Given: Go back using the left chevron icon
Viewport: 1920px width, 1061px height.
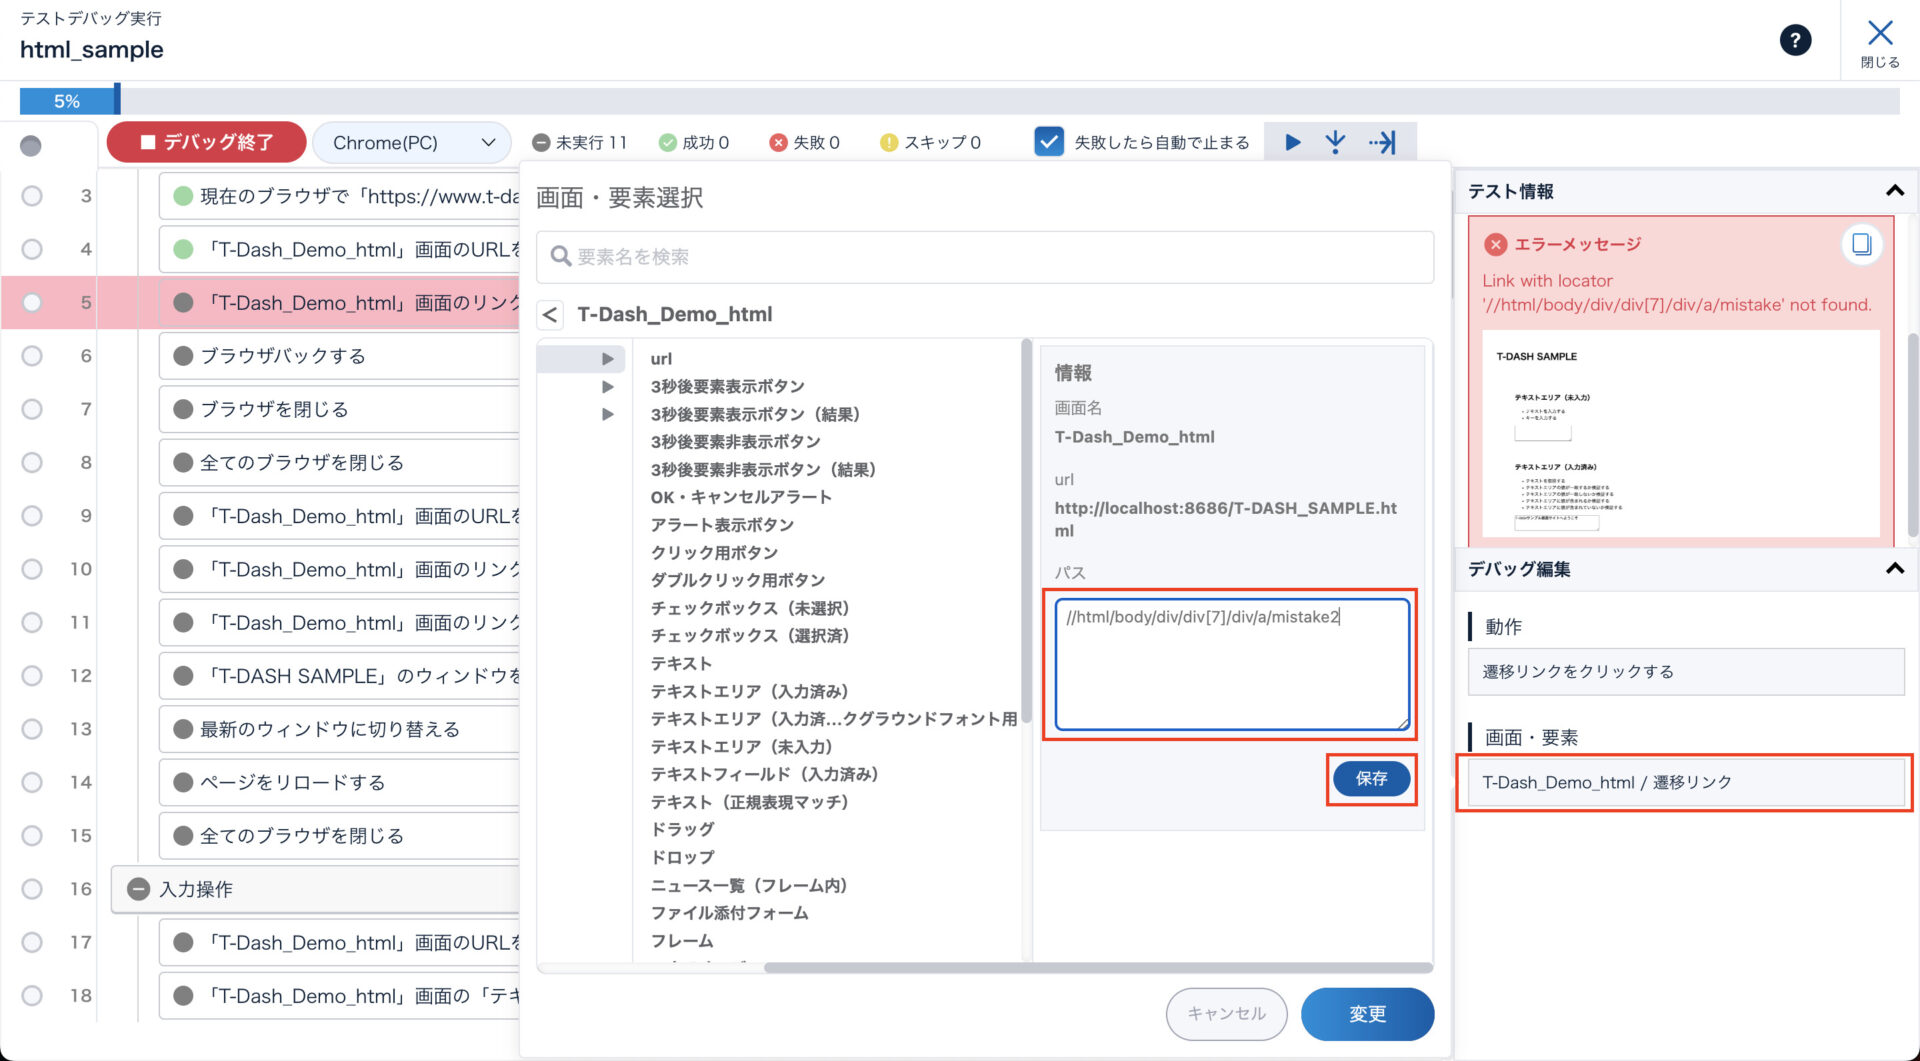Looking at the screenshot, I should click(x=550, y=315).
